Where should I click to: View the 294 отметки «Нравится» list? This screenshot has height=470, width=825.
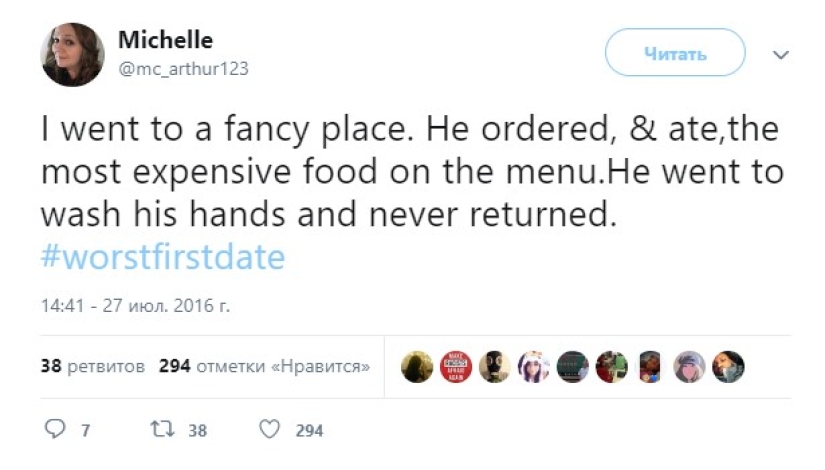264,366
